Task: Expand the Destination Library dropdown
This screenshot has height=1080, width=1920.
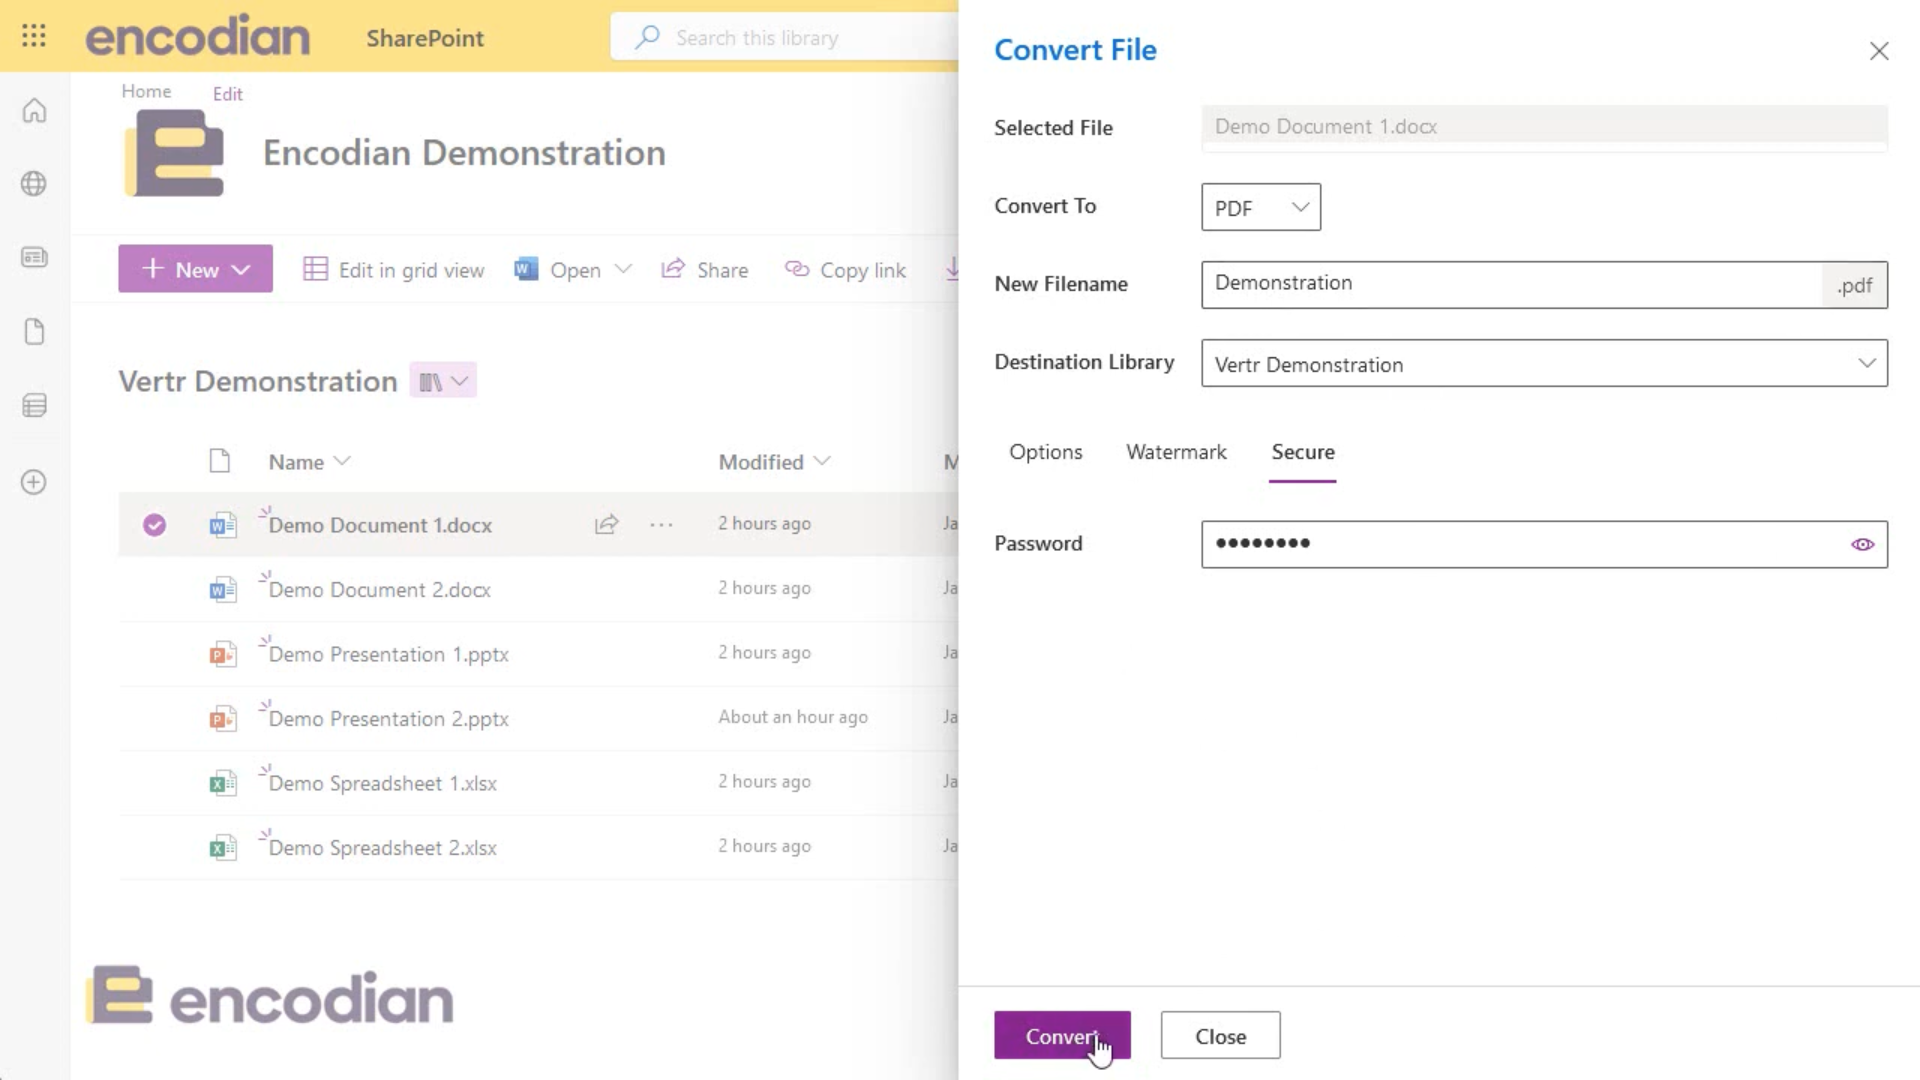Action: tap(1866, 363)
